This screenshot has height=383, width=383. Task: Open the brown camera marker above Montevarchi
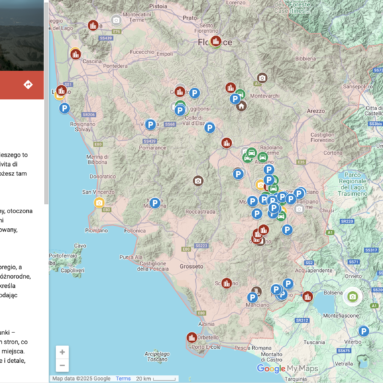[x=262, y=78]
